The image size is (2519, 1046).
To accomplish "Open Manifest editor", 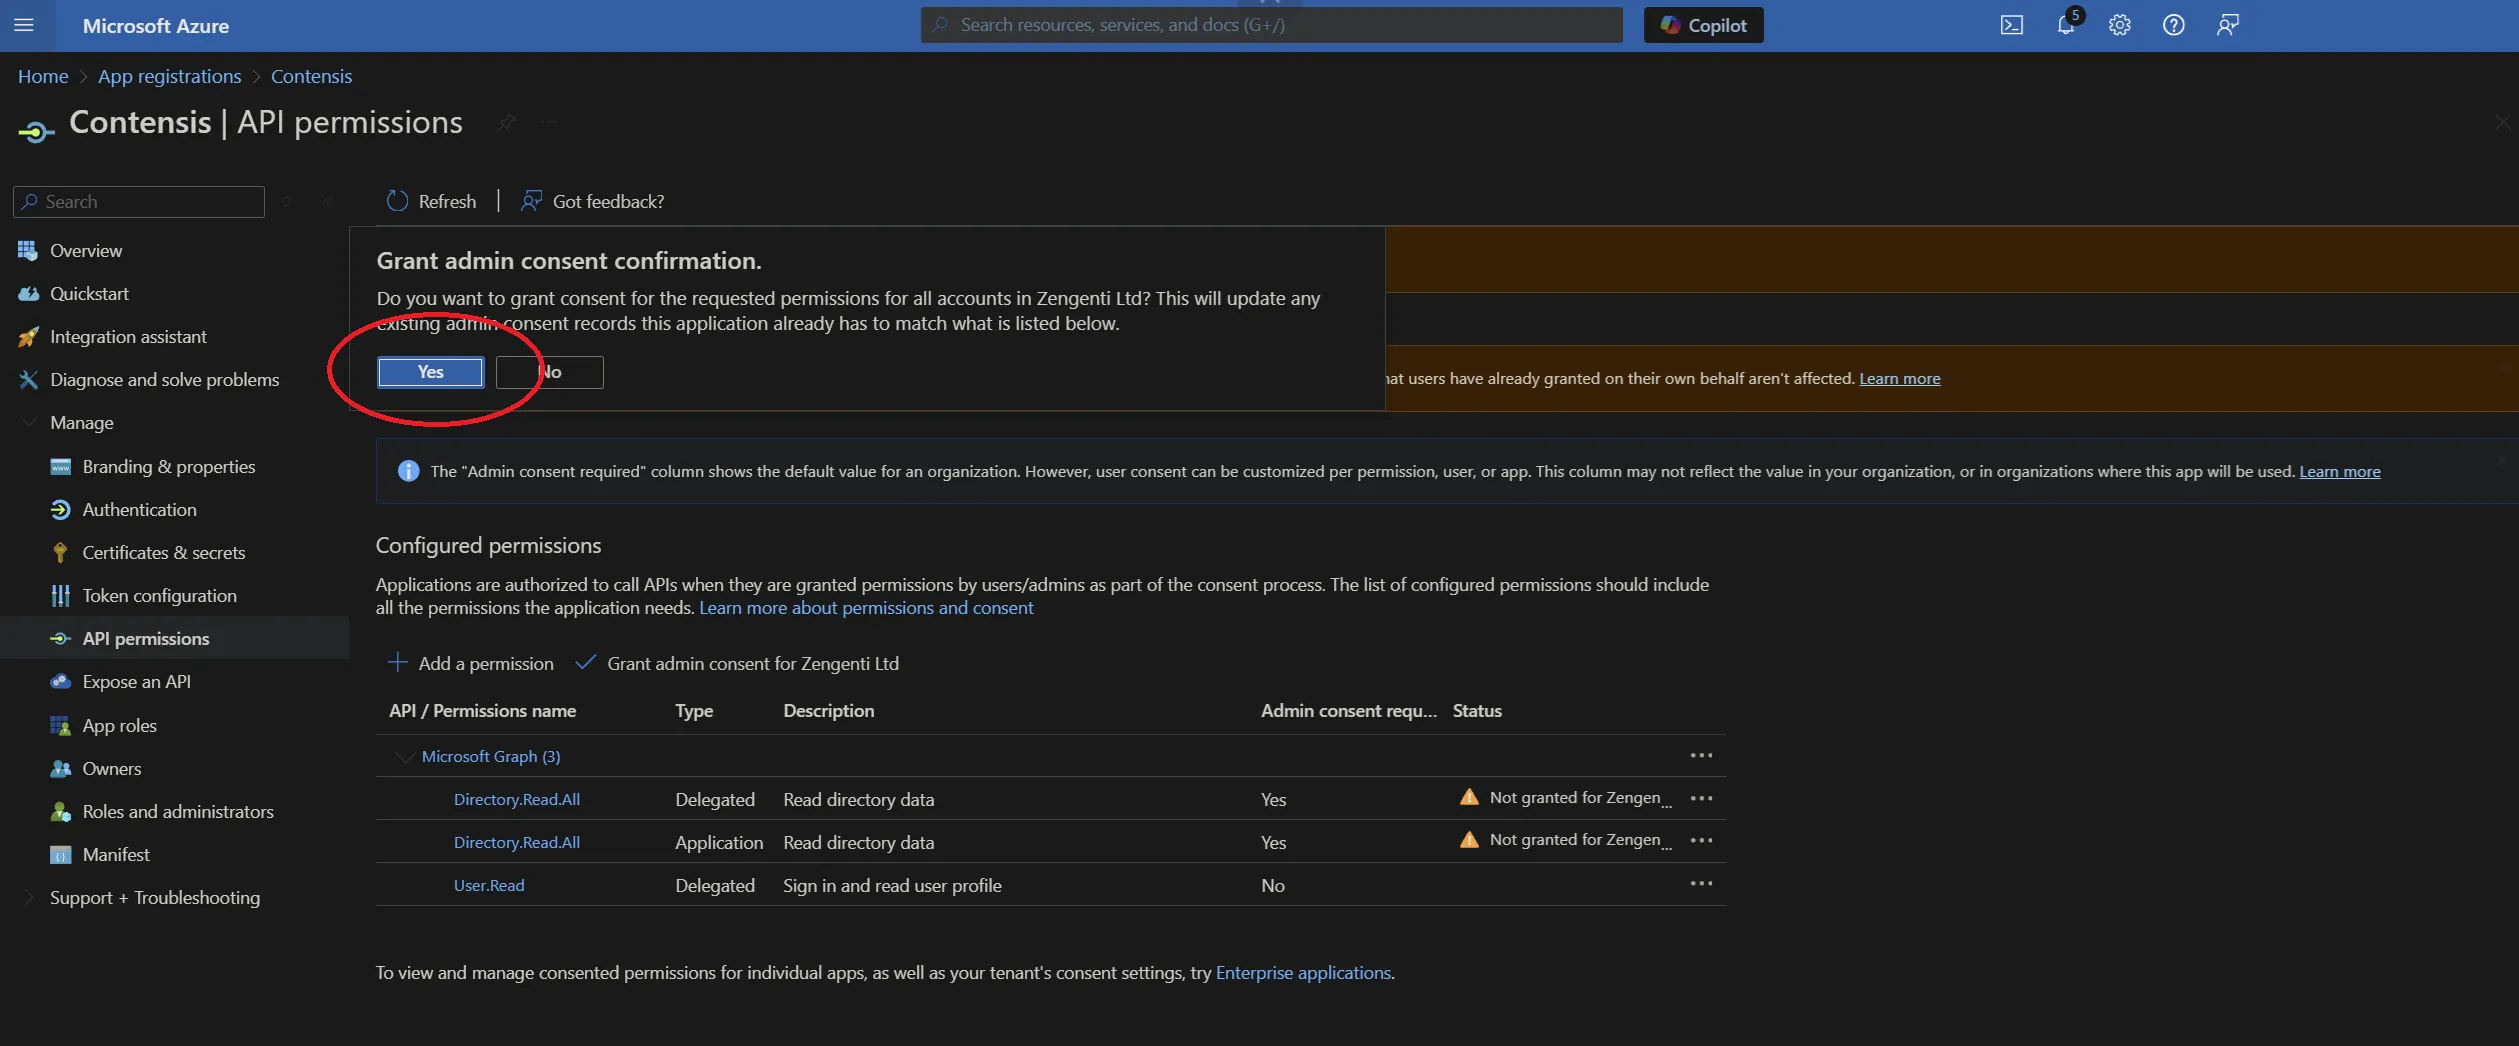I will (116, 855).
